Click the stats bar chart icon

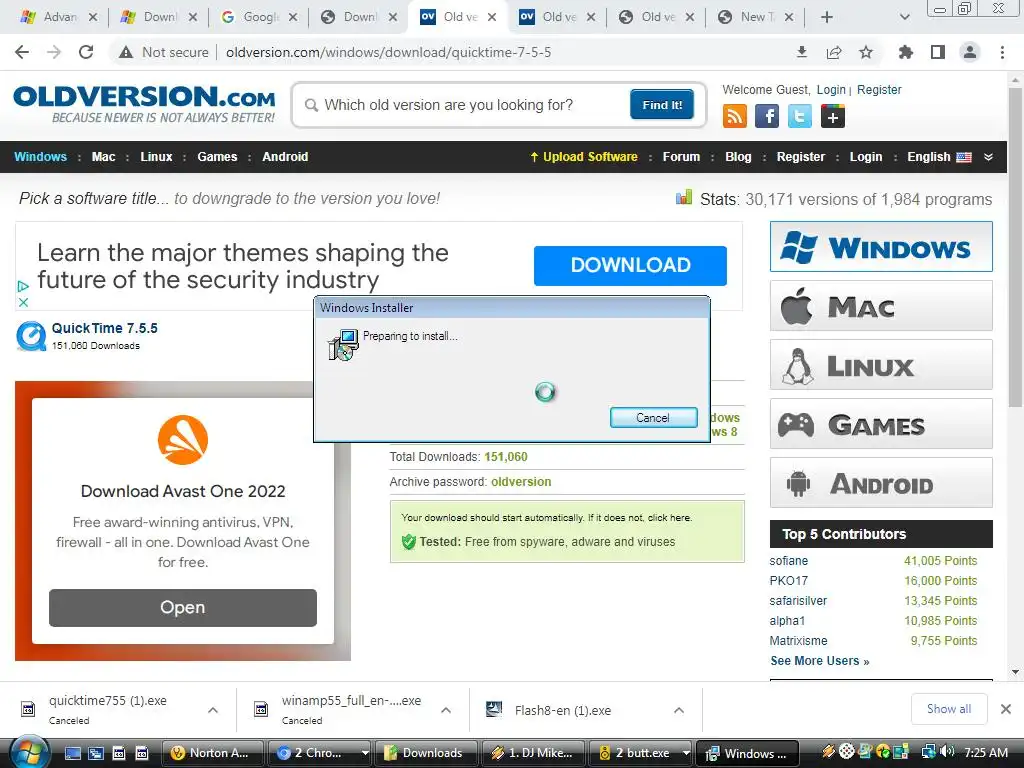pos(684,198)
